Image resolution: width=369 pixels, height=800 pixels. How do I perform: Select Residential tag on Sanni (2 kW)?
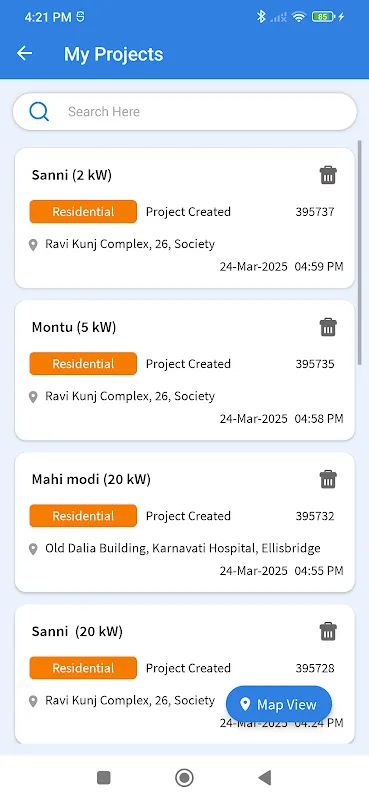(x=83, y=212)
